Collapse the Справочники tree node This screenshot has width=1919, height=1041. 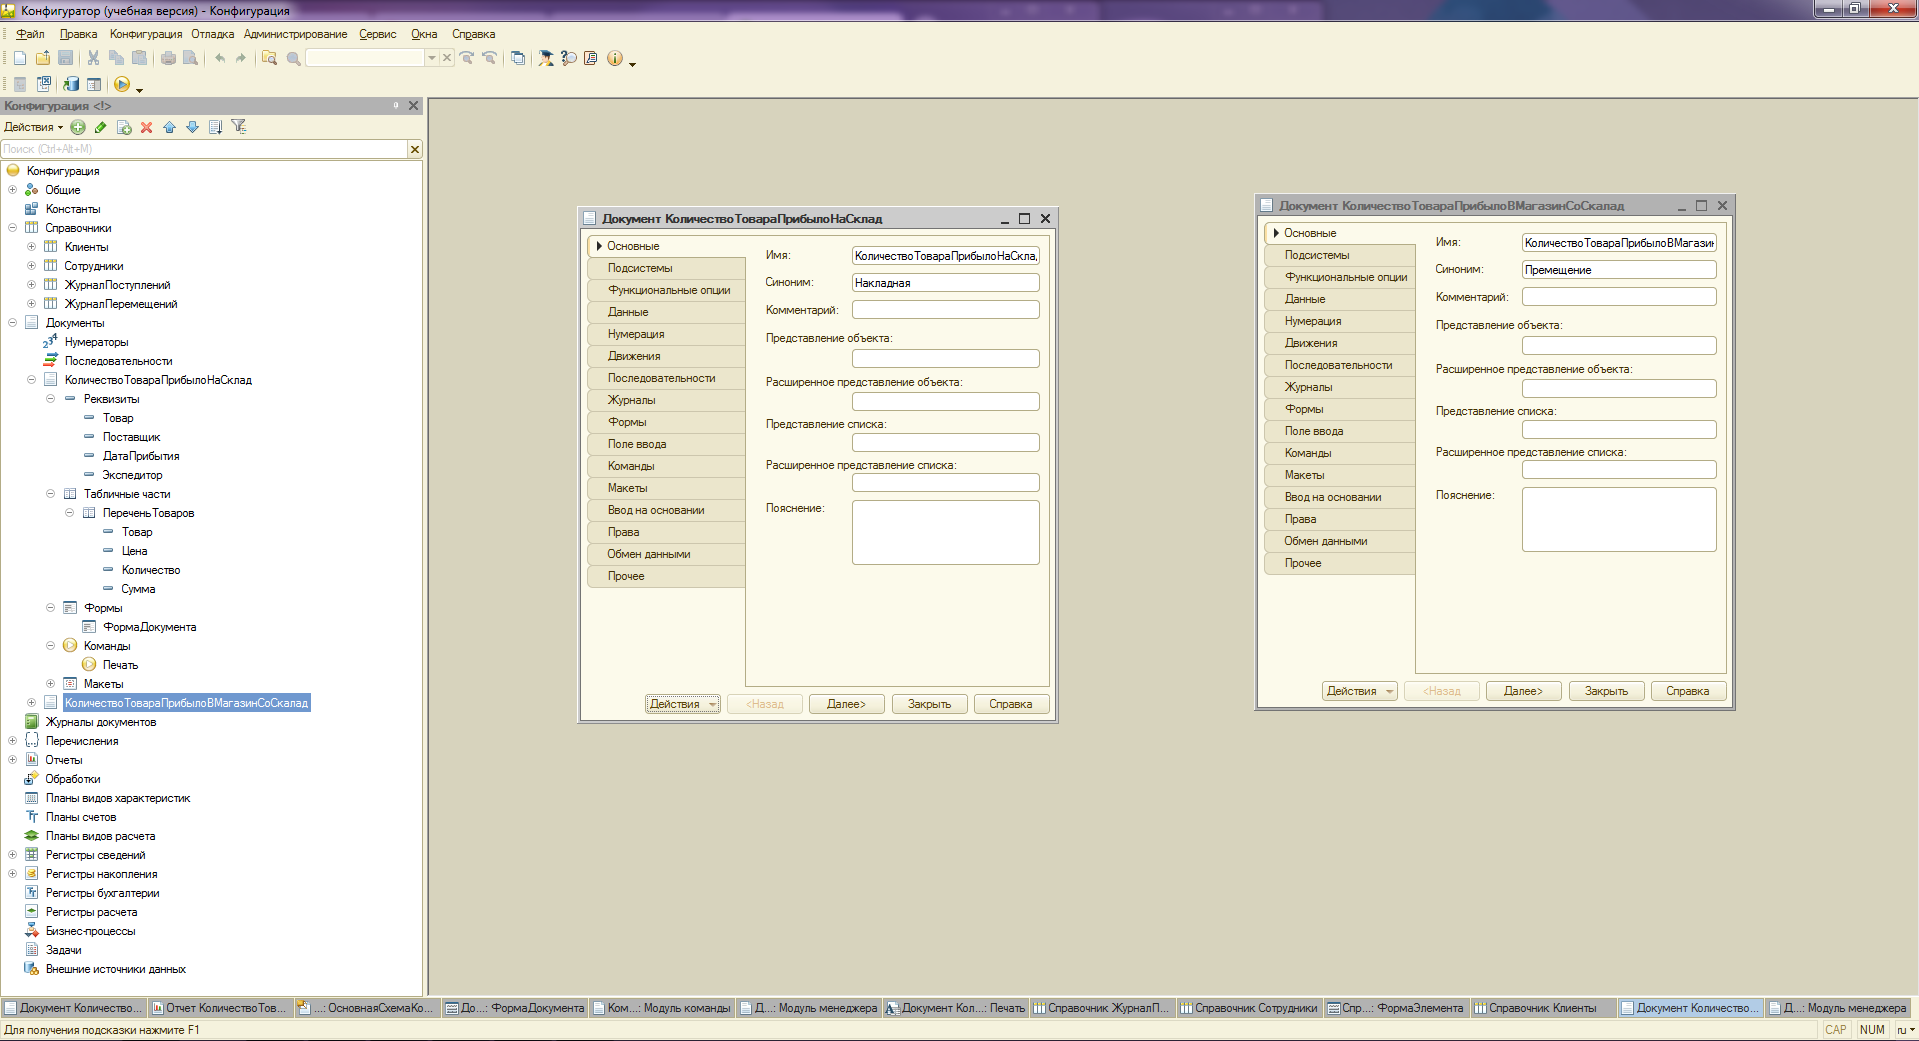12,228
